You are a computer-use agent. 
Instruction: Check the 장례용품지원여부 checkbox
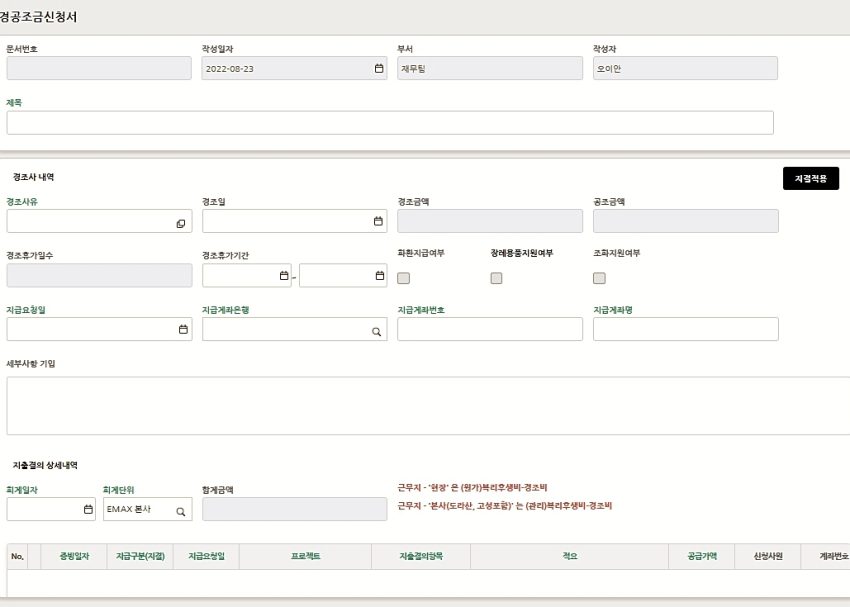pos(496,278)
